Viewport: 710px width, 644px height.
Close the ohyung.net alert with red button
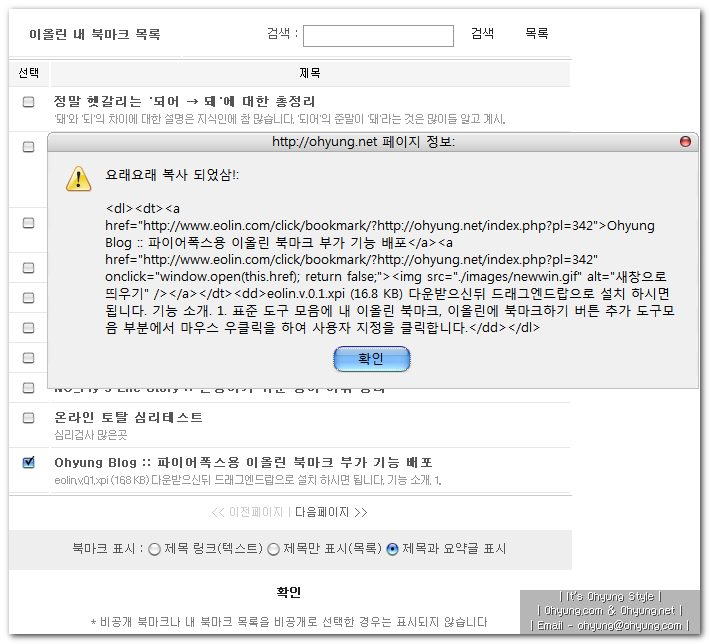685,142
